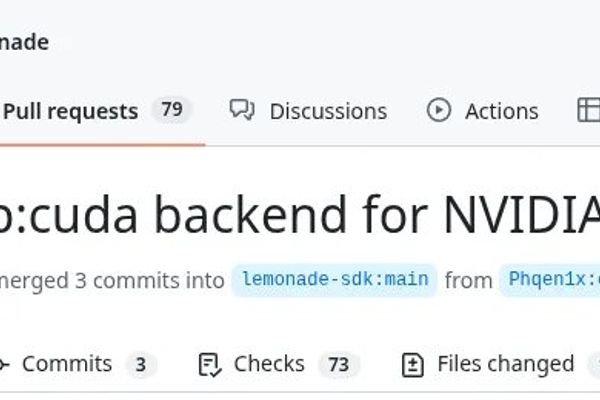Open the Phqen1x head branch link

[x=550, y=280]
